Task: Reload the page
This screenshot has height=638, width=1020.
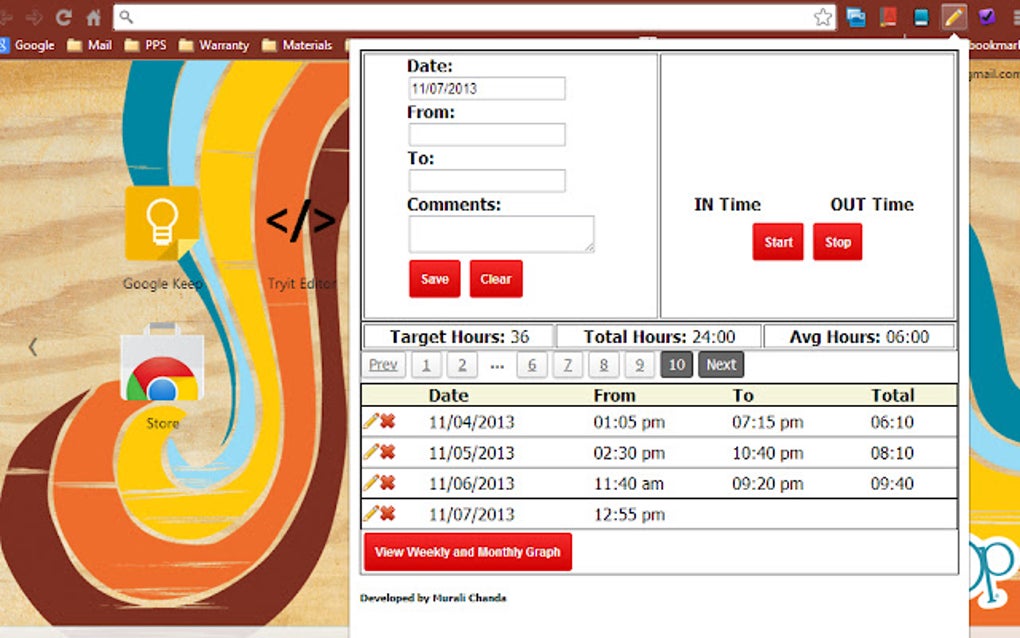Action: click(x=63, y=17)
